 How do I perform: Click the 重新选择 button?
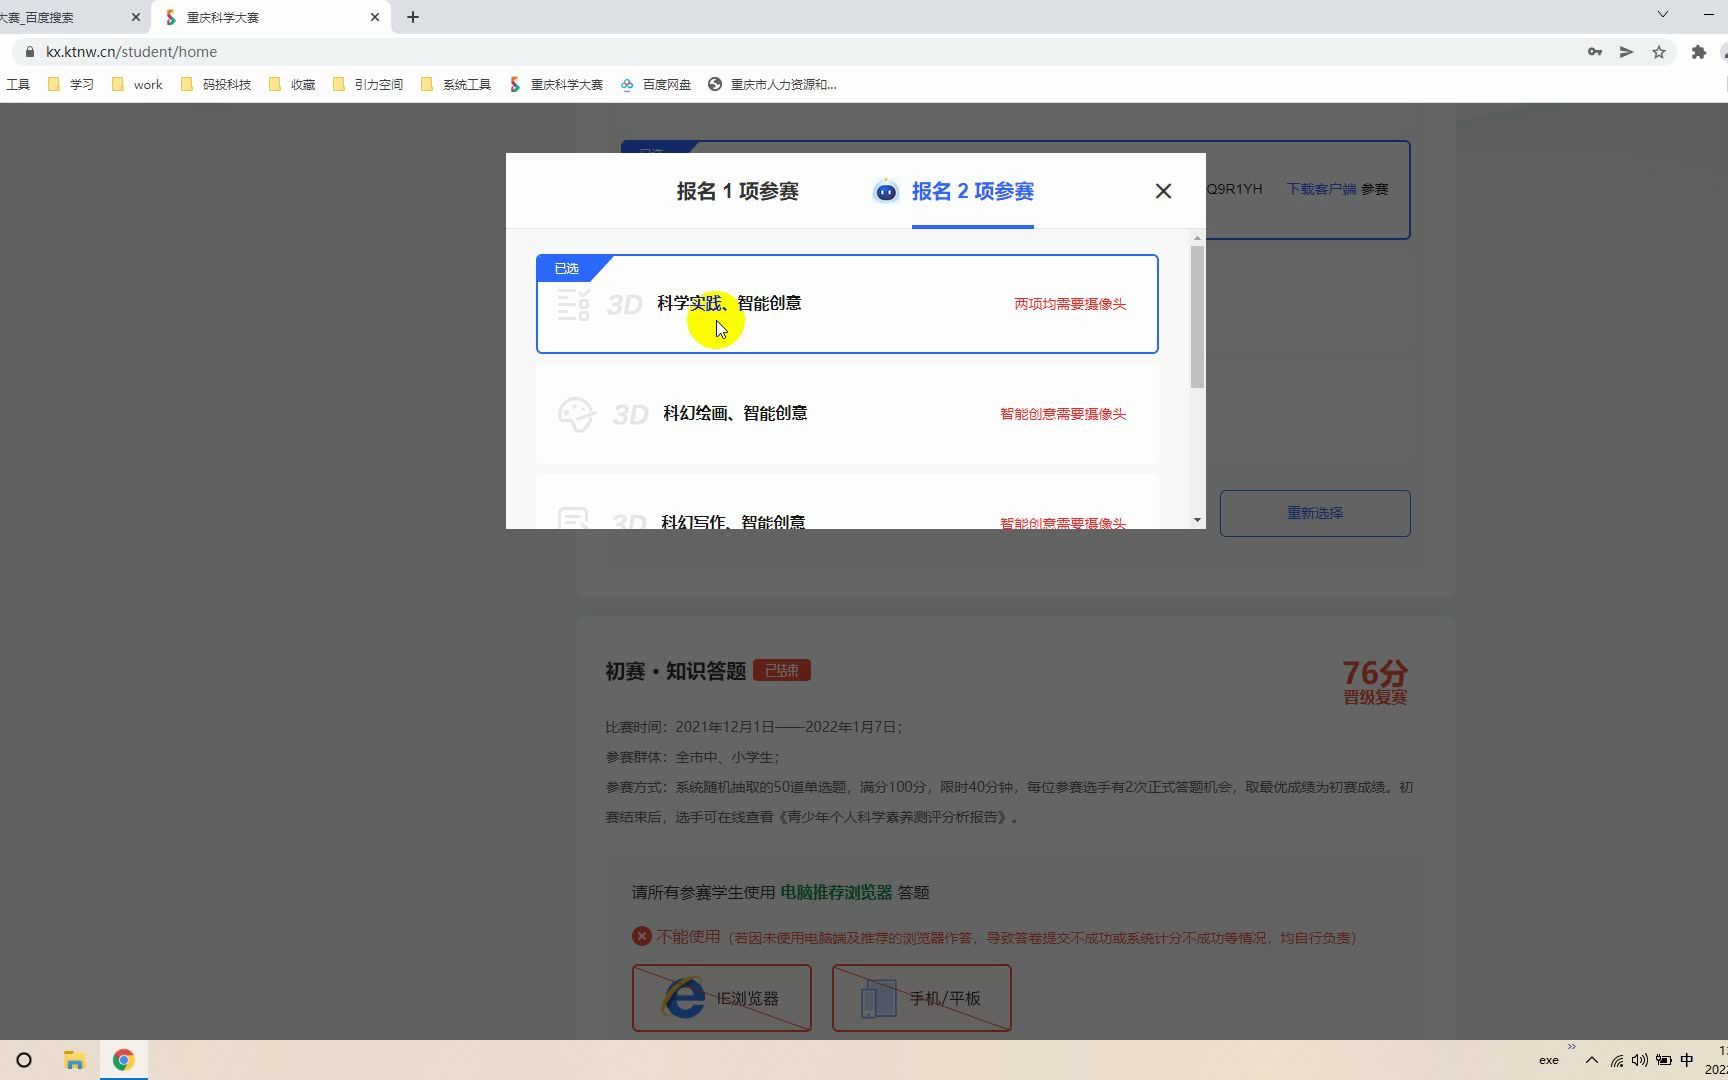pyautogui.click(x=1315, y=513)
